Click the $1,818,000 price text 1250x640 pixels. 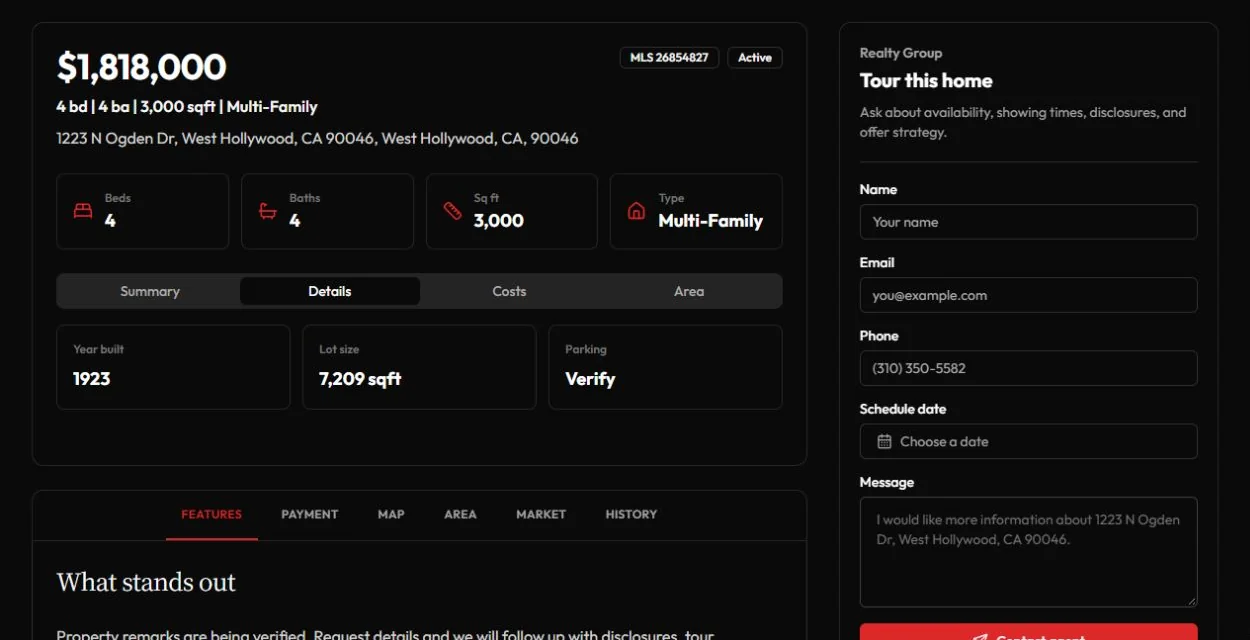tap(142, 67)
